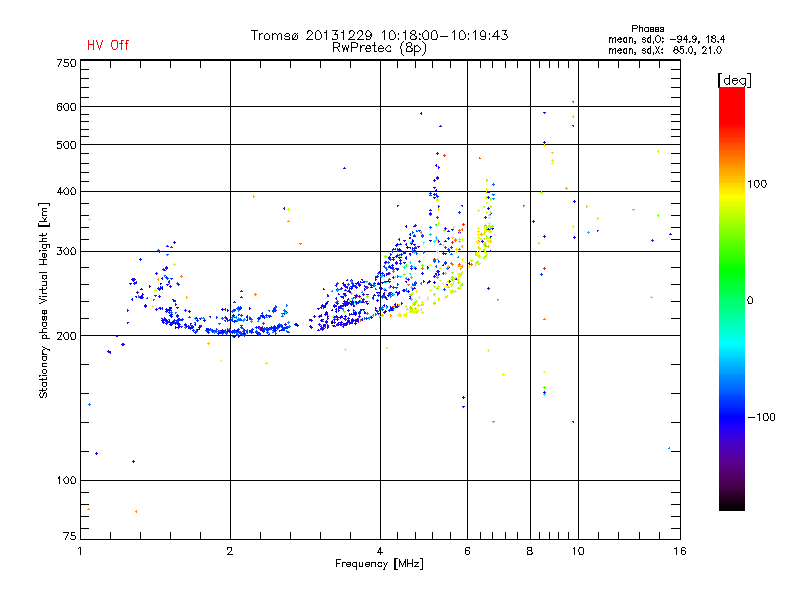800x600 pixels.
Task: Click the 'Phases' header label
Action: 647,29
